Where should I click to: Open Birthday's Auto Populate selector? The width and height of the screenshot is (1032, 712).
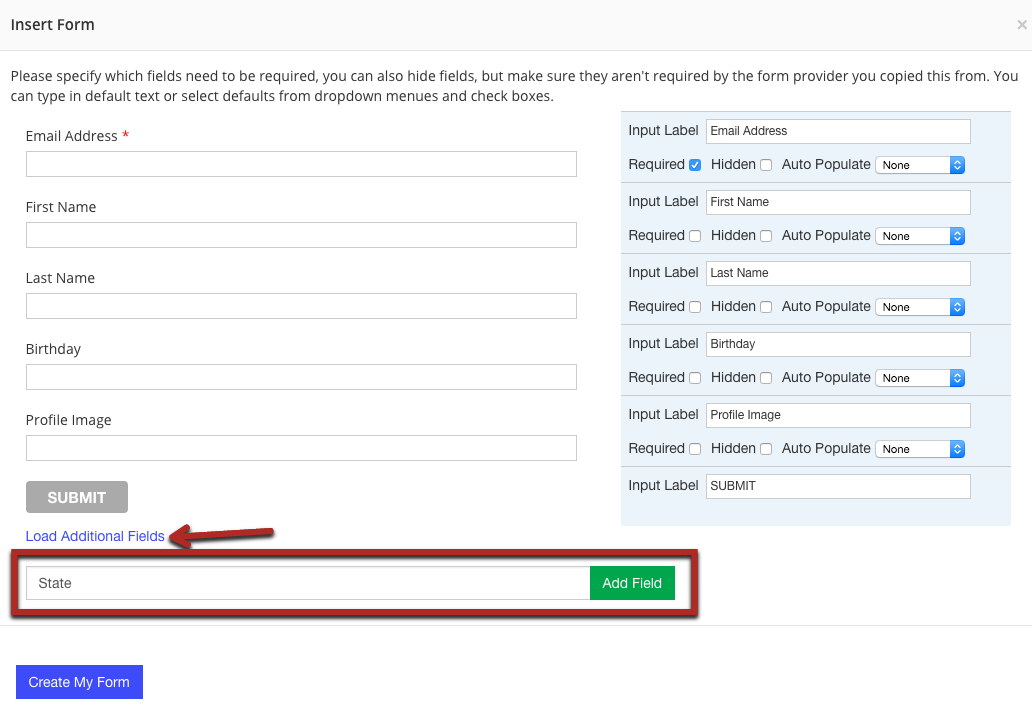tap(920, 377)
